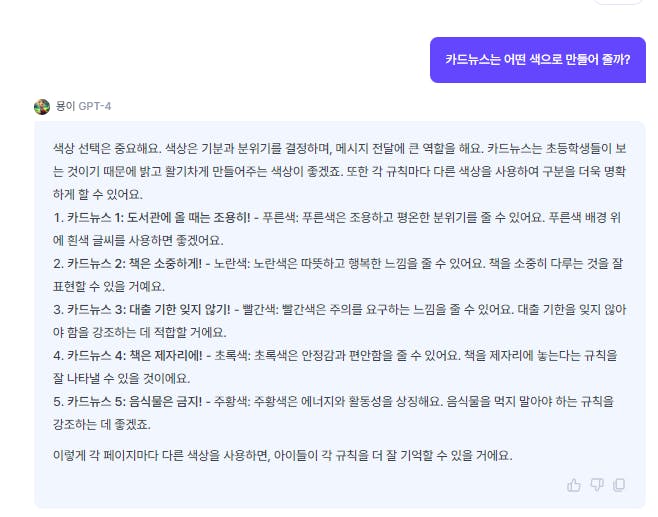Copy the response with the copy icon

pos(619,485)
